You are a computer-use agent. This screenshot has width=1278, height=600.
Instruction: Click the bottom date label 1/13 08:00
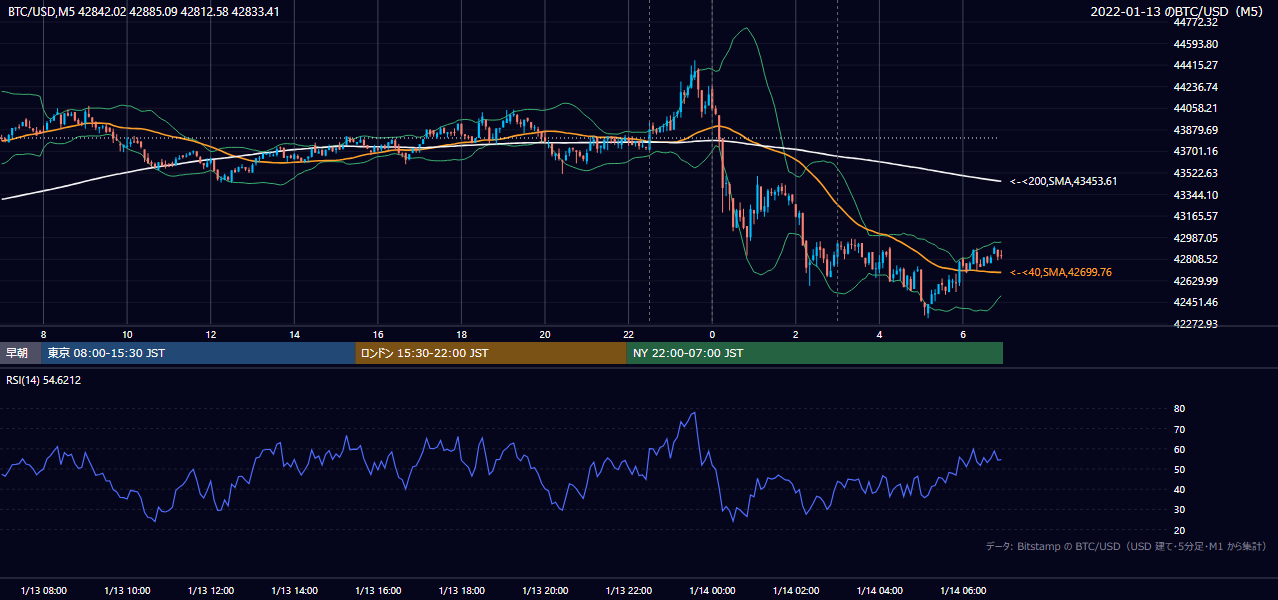click(x=43, y=591)
